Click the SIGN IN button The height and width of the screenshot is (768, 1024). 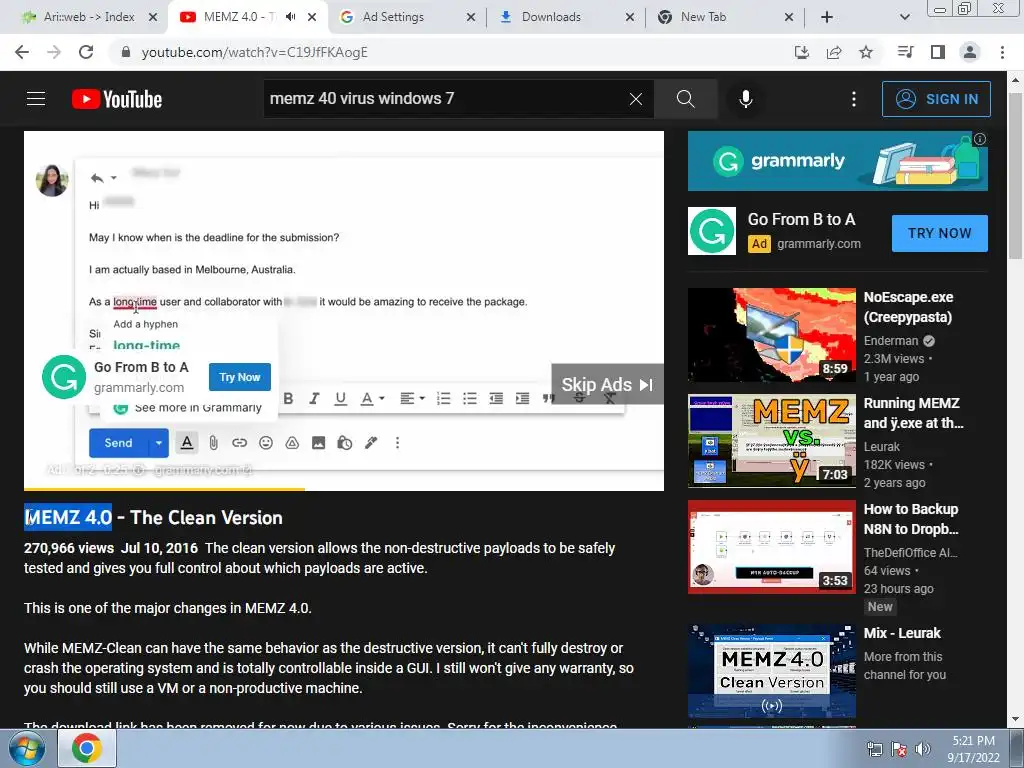coord(936,99)
